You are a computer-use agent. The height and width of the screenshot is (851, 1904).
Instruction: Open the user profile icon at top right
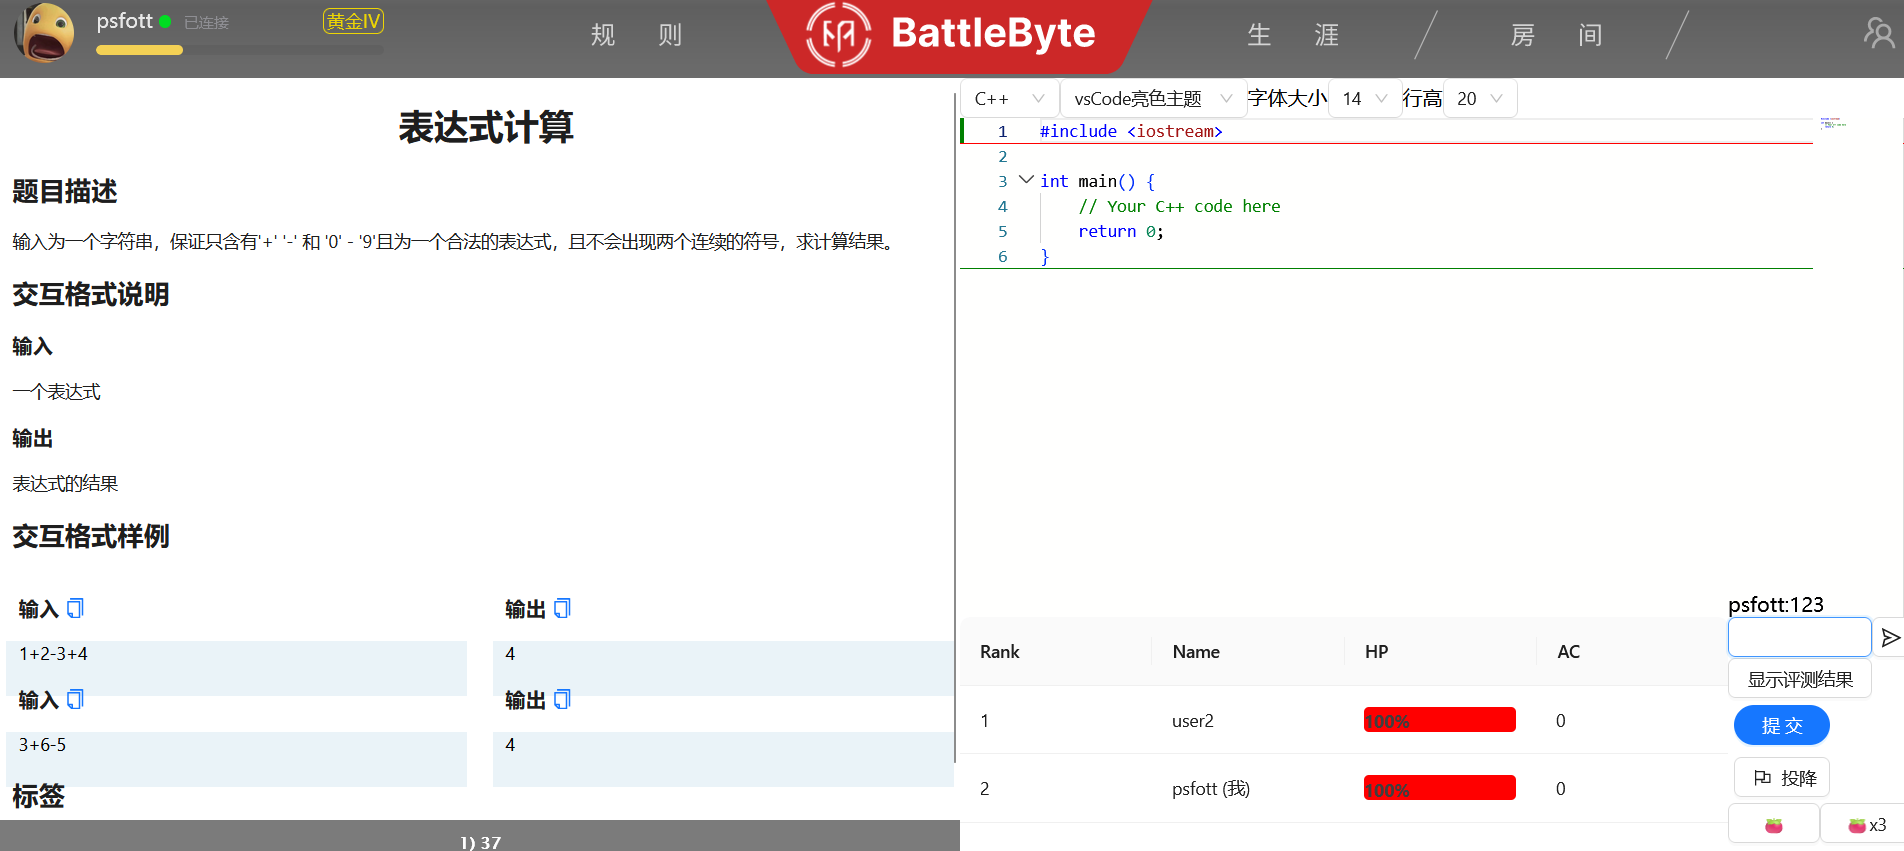(1879, 34)
